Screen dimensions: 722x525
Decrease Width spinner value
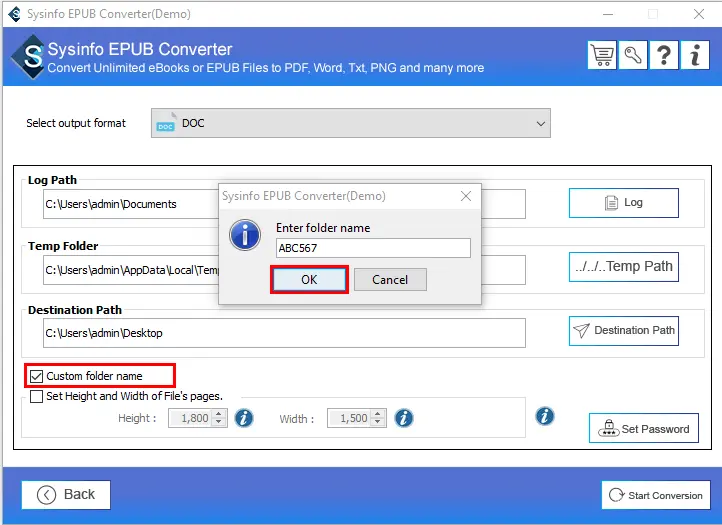[378, 422]
